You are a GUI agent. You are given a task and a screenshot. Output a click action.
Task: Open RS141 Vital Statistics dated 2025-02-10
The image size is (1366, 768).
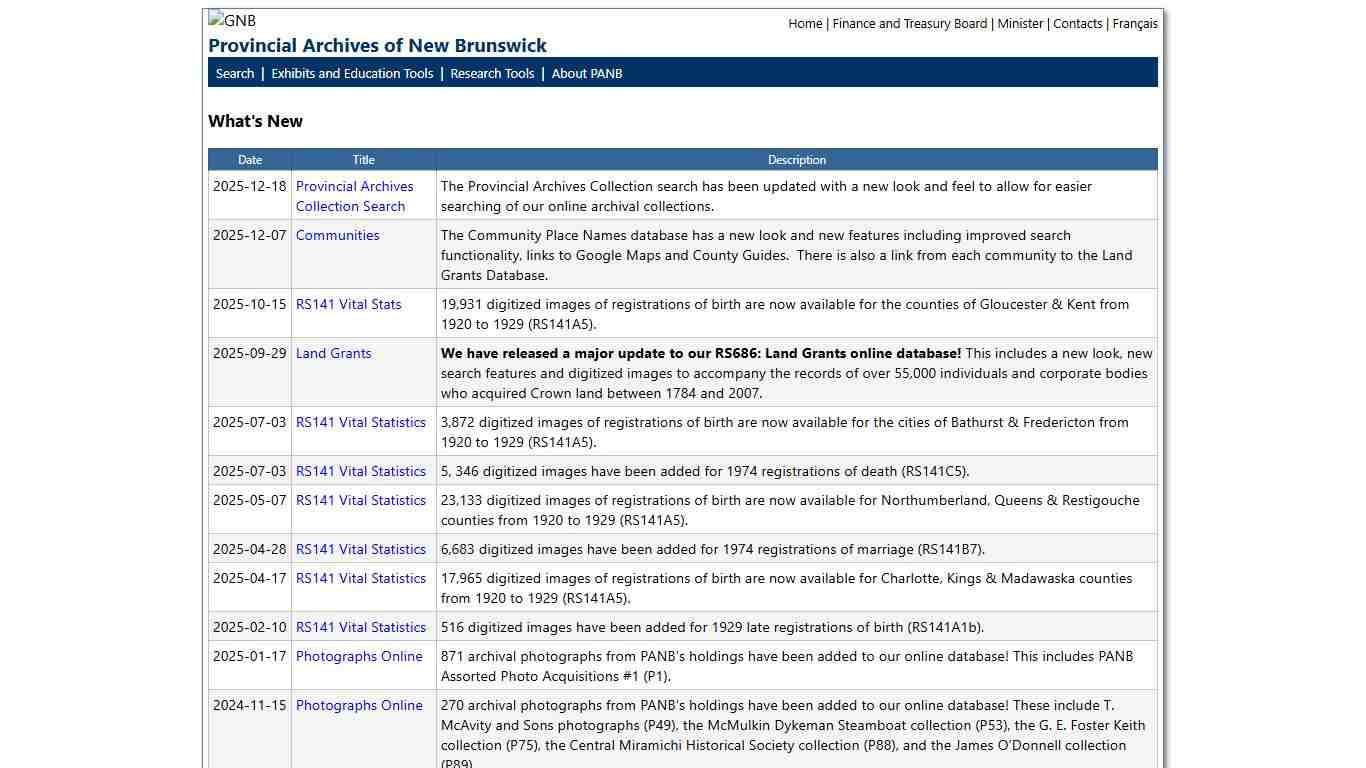(x=360, y=627)
